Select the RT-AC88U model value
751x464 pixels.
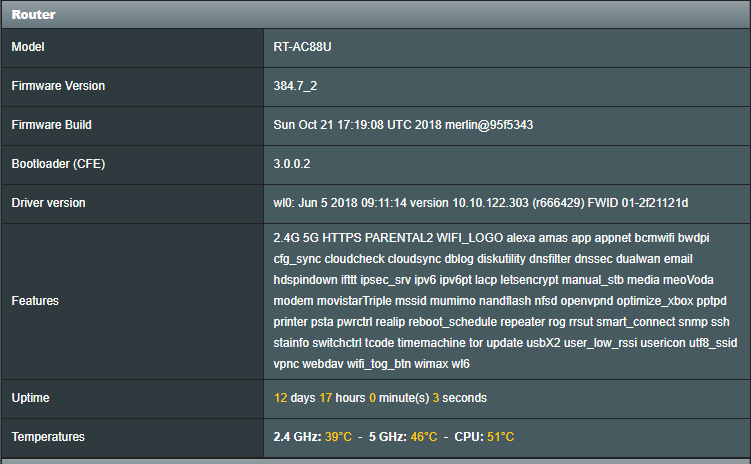coord(302,47)
